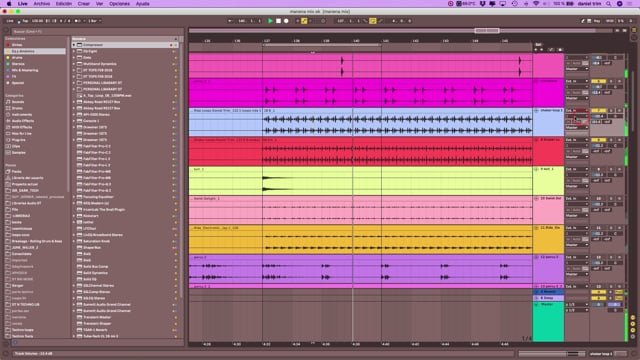Select the Drums category in browser

point(17,108)
